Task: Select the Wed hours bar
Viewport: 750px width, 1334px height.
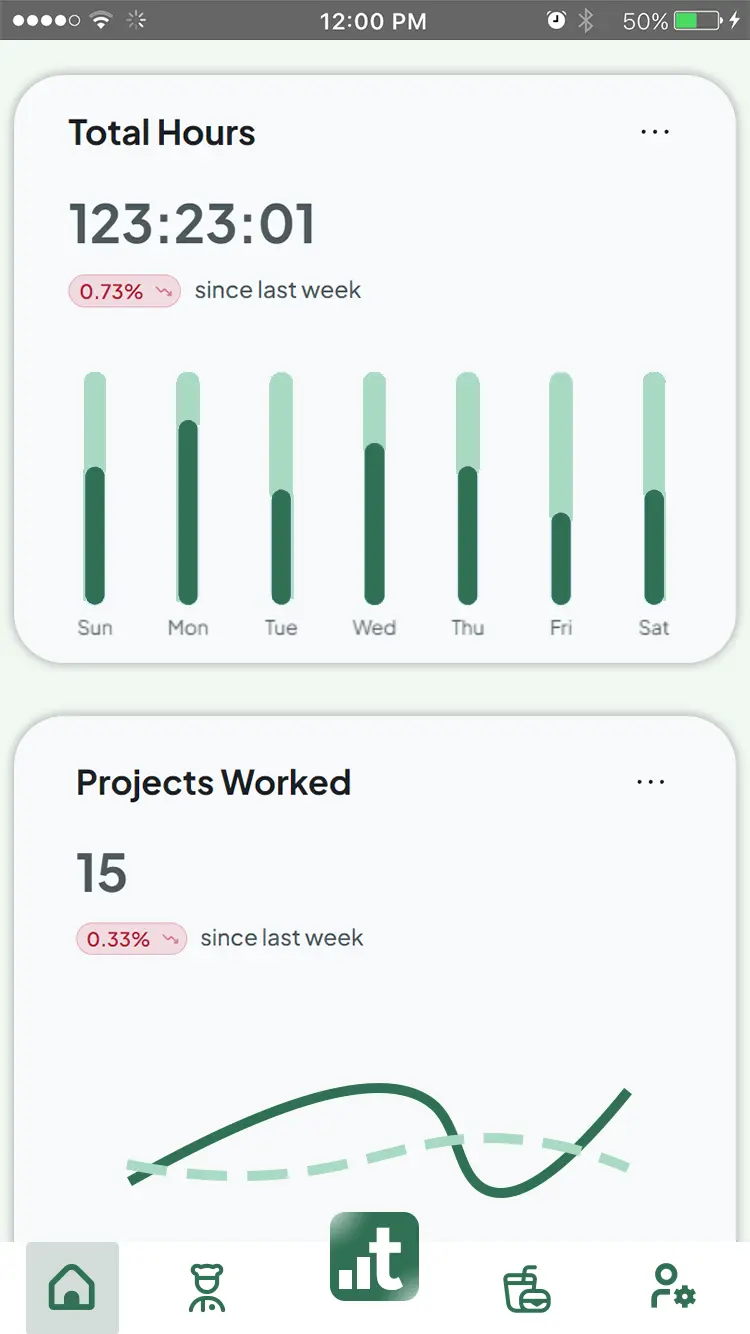Action: [x=374, y=489]
